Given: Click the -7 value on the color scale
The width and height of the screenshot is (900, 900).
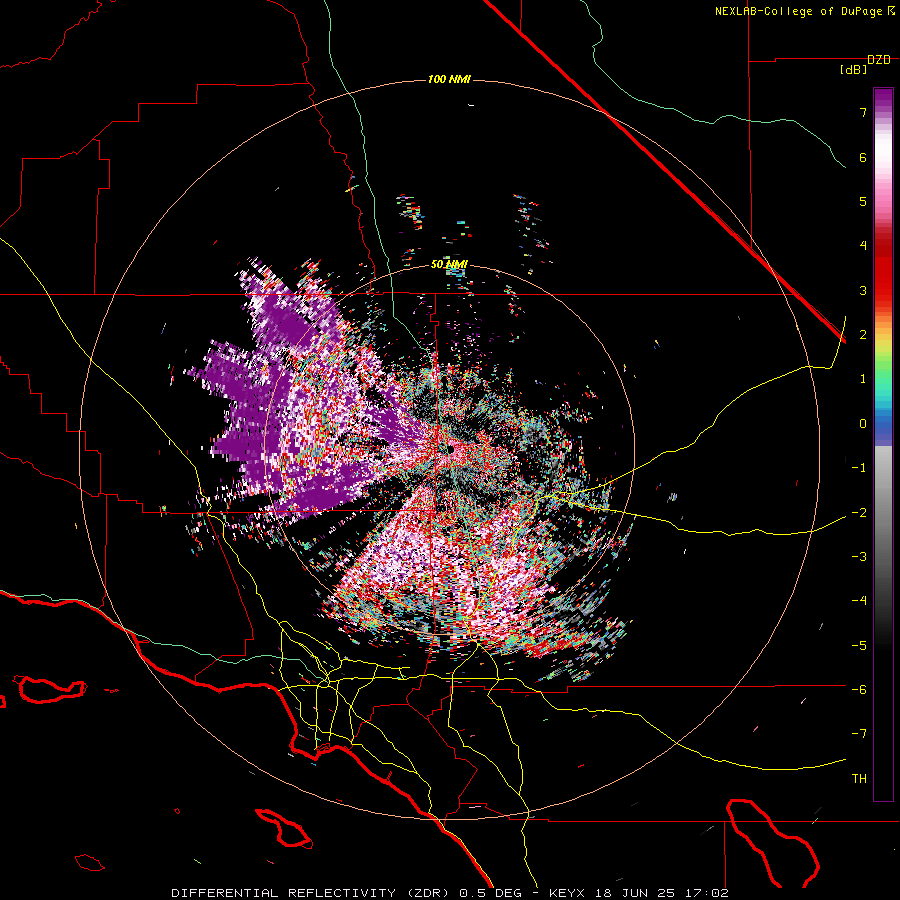Looking at the screenshot, I should [x=859, y=734].
